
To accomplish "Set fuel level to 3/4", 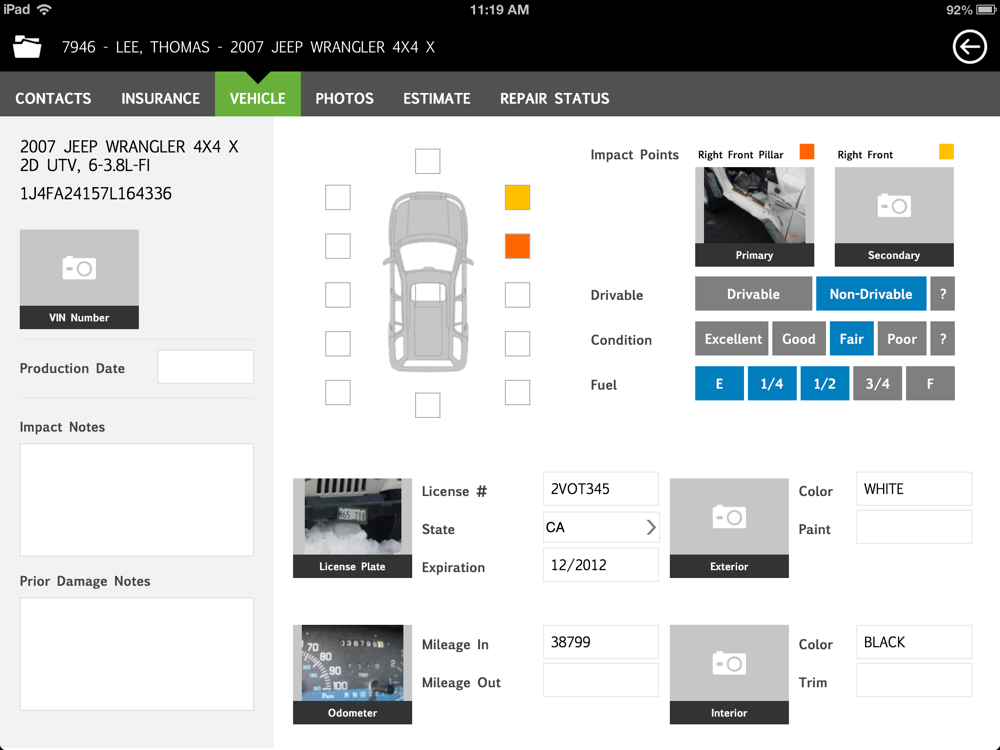I will [x=878, y=383].
